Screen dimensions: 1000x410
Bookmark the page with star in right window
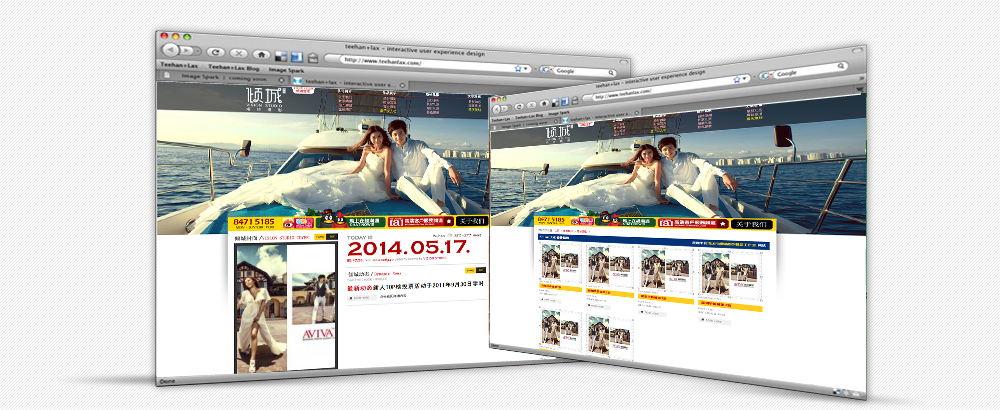pyautogui.click(x=737, y=79)
